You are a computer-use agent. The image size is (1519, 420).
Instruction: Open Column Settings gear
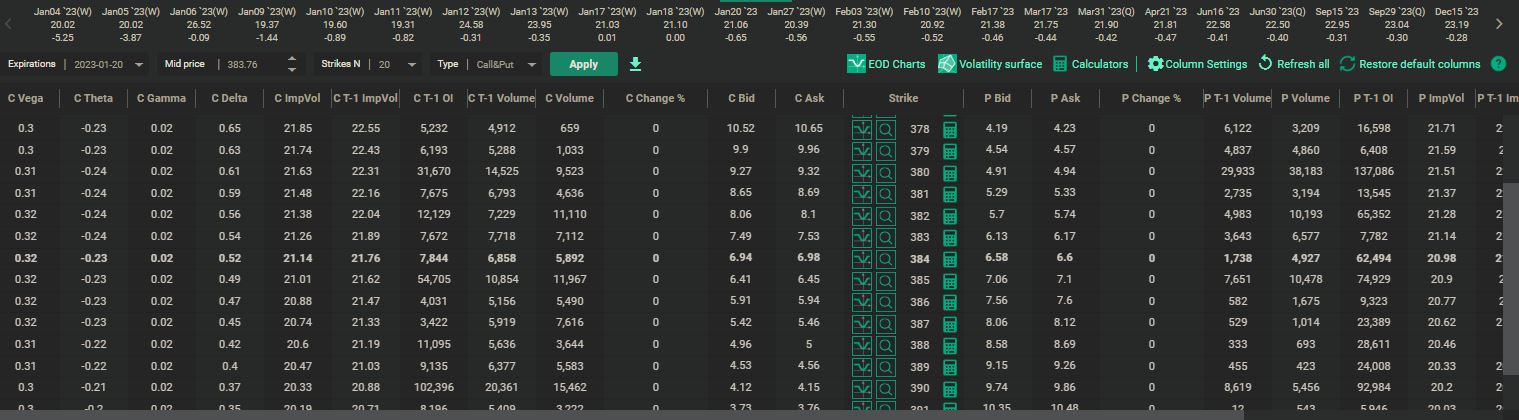(x=1156, y=64)
